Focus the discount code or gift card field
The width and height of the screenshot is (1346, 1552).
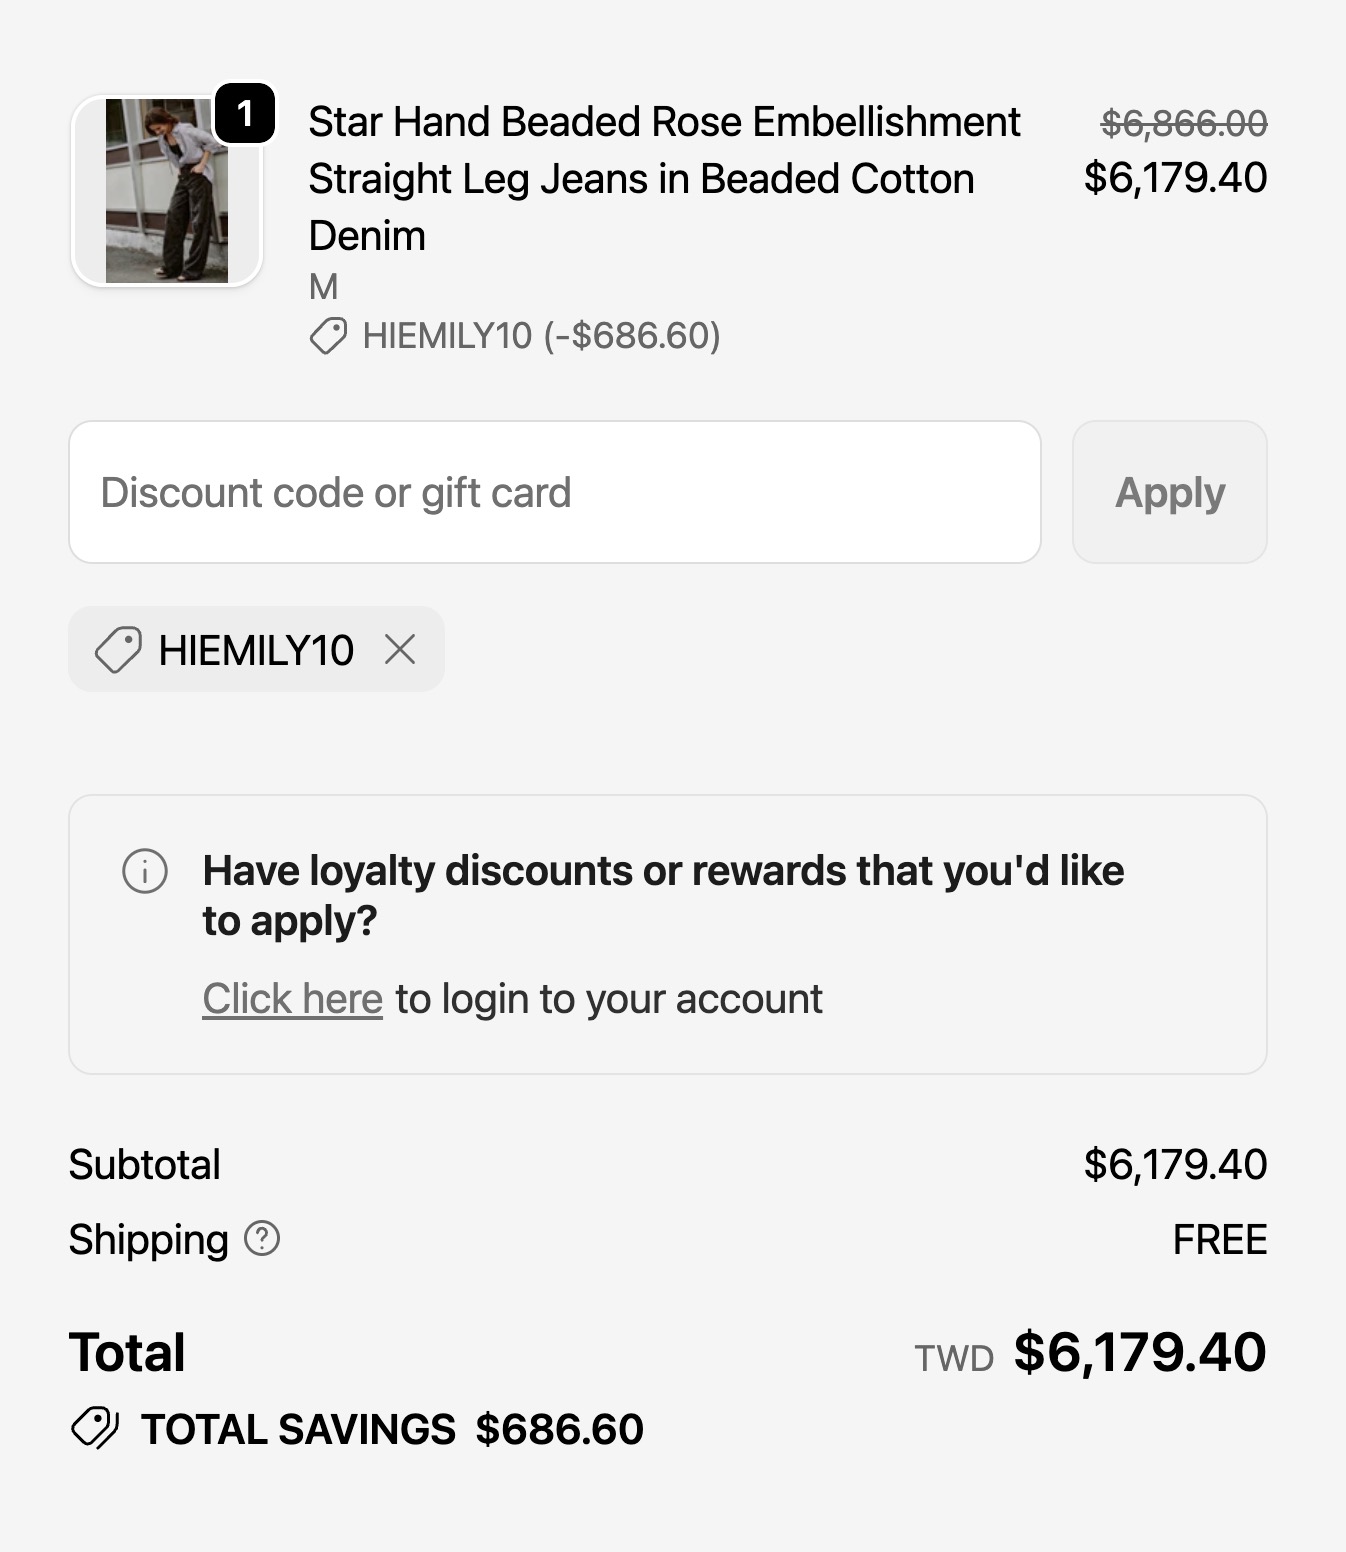point(555,492)
